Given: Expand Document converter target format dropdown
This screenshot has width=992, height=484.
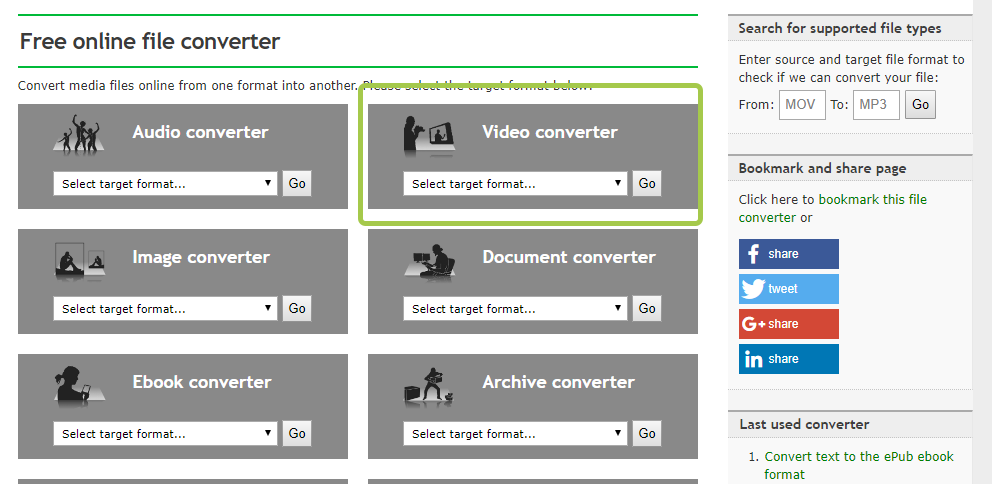Looking at the screenshot, I should tap(515, 309).
